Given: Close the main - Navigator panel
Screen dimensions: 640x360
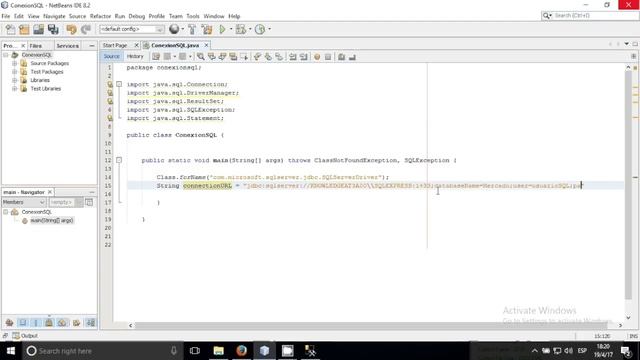Looking at the screenshot, I should tap(50, 192).
